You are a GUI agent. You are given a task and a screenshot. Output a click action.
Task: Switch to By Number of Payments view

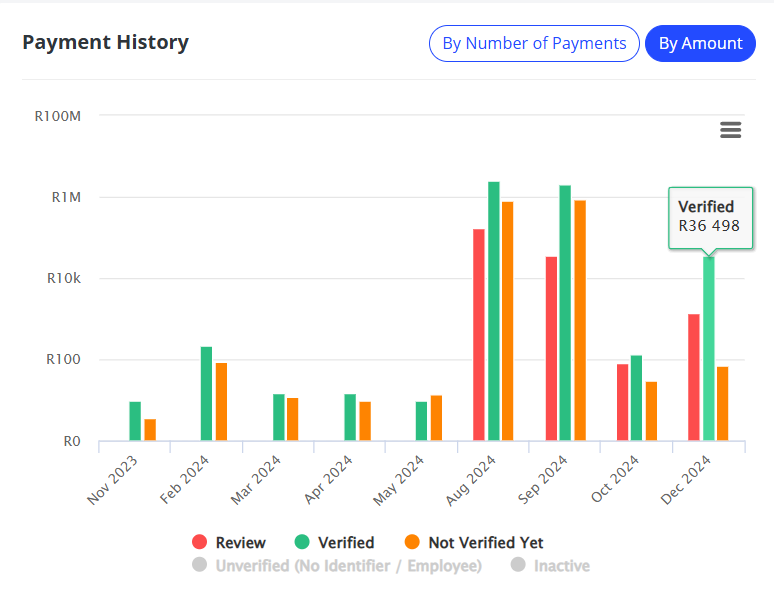[534, 44]
